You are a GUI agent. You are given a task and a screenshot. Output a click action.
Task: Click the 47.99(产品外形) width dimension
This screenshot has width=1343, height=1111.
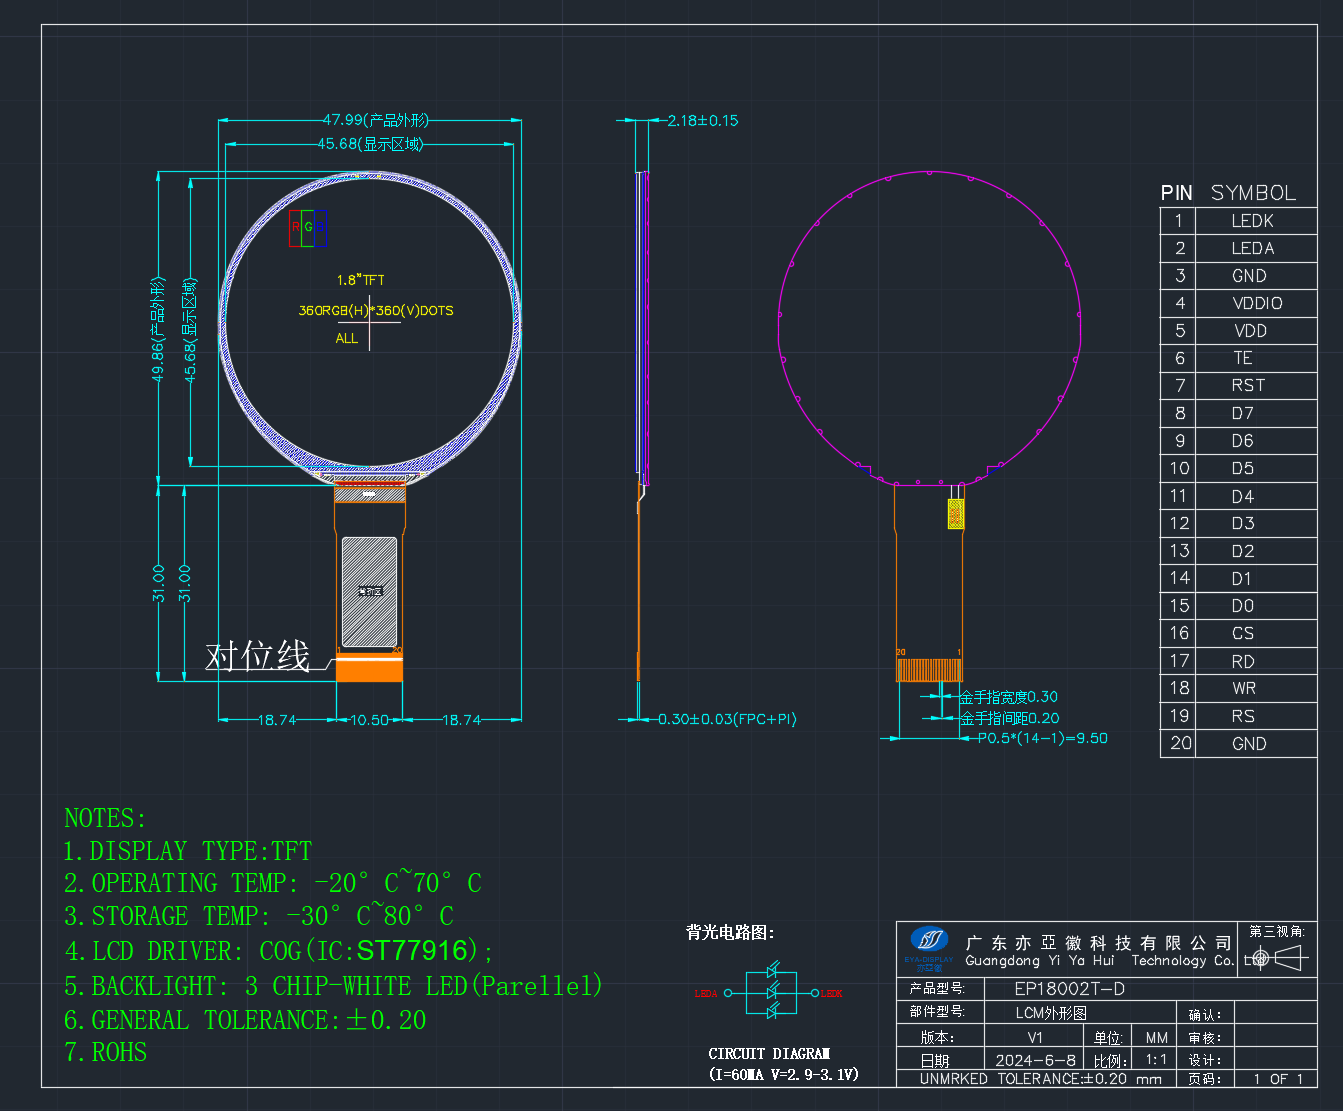click(375, 120)
